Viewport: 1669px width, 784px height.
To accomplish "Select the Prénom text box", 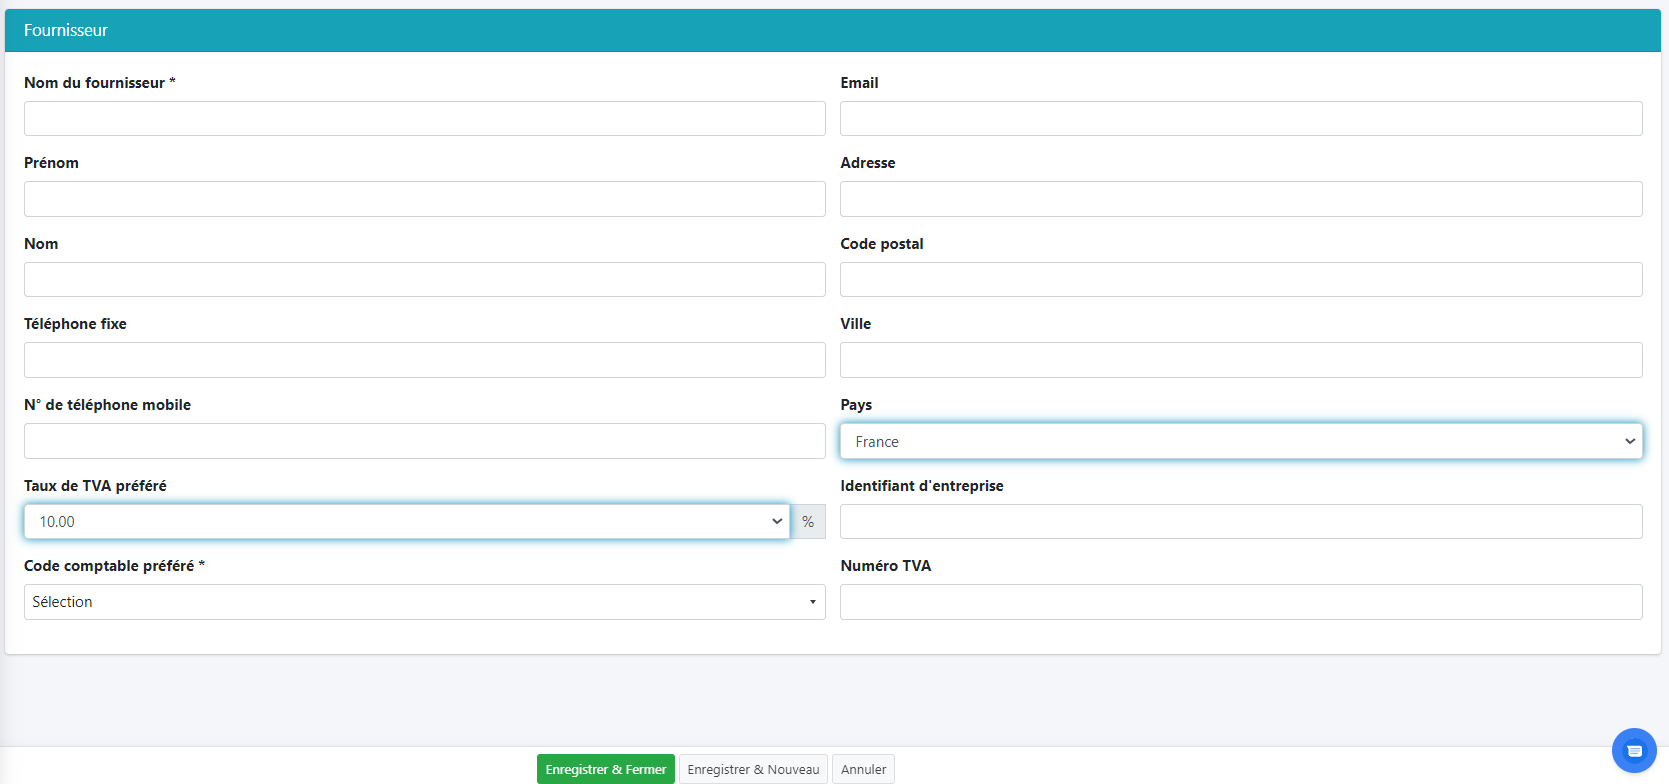I will pos(424,199).
